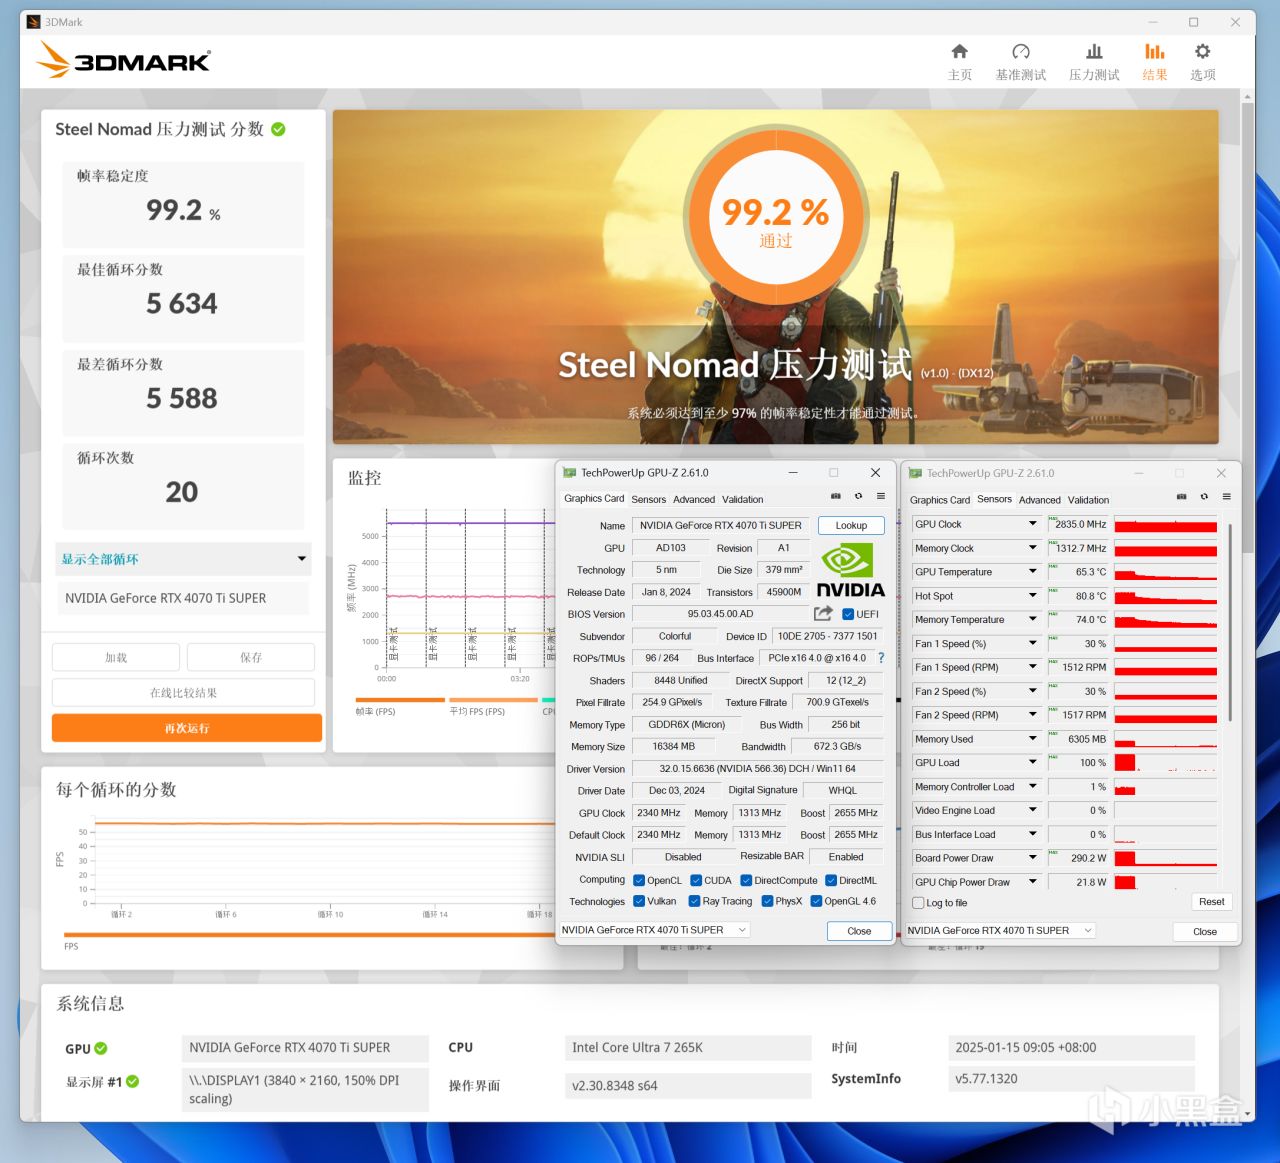Toggle the OpenGL 4.6 checkbox
The image size is (1280, 1163).
[x=816, y=902]
